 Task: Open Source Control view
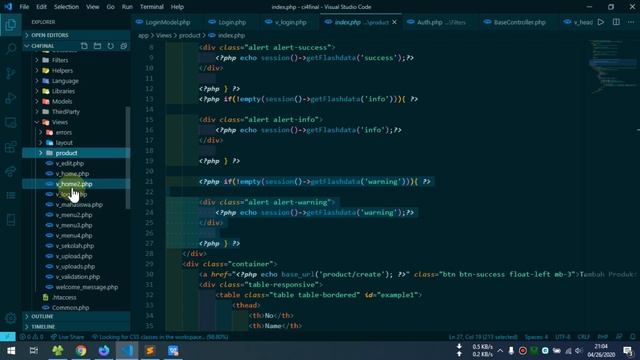11,73
